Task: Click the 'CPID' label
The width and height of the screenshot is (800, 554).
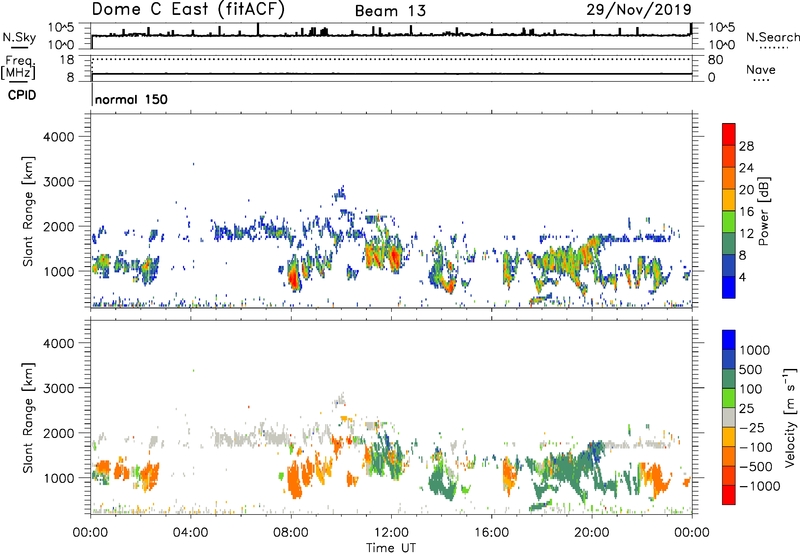Action: pos(22,95)
